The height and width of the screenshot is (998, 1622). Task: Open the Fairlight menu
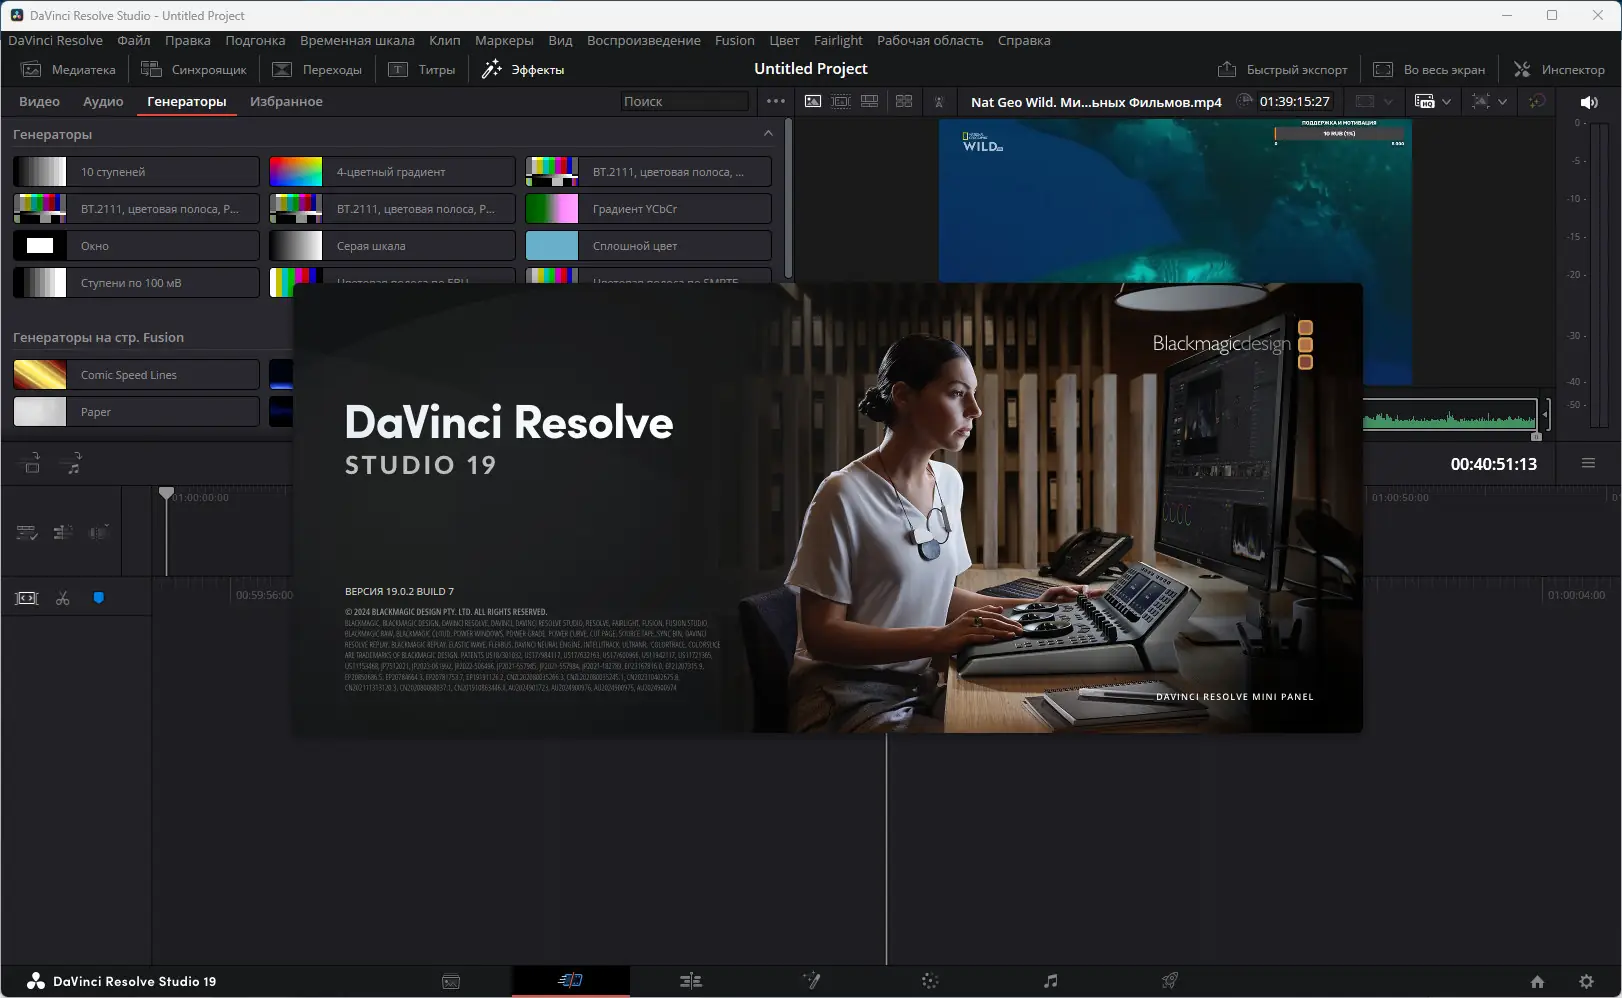point(838,40)
